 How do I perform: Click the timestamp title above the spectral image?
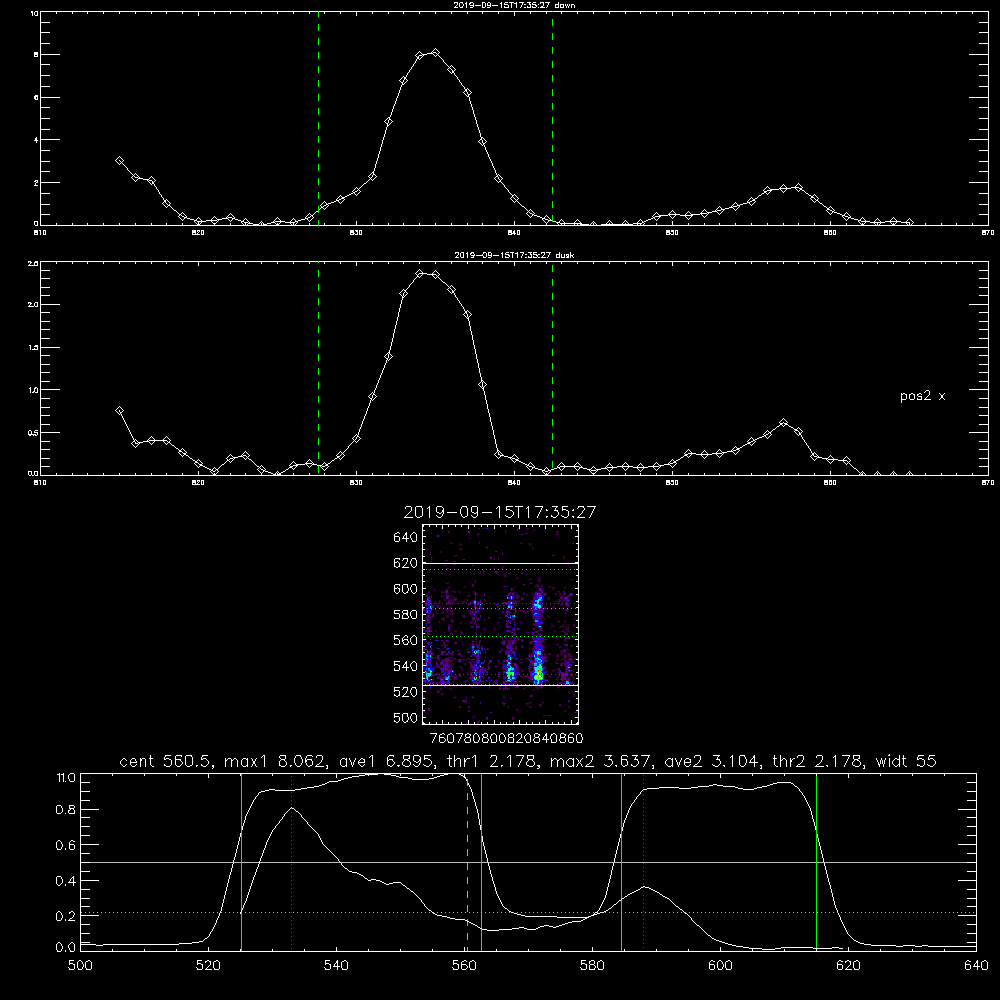tap(500, 512)
